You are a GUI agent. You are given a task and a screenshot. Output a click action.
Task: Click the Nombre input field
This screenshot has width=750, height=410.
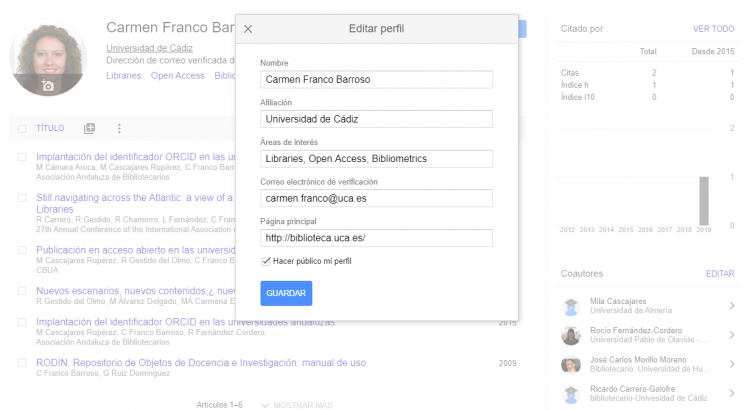[376, 79]
